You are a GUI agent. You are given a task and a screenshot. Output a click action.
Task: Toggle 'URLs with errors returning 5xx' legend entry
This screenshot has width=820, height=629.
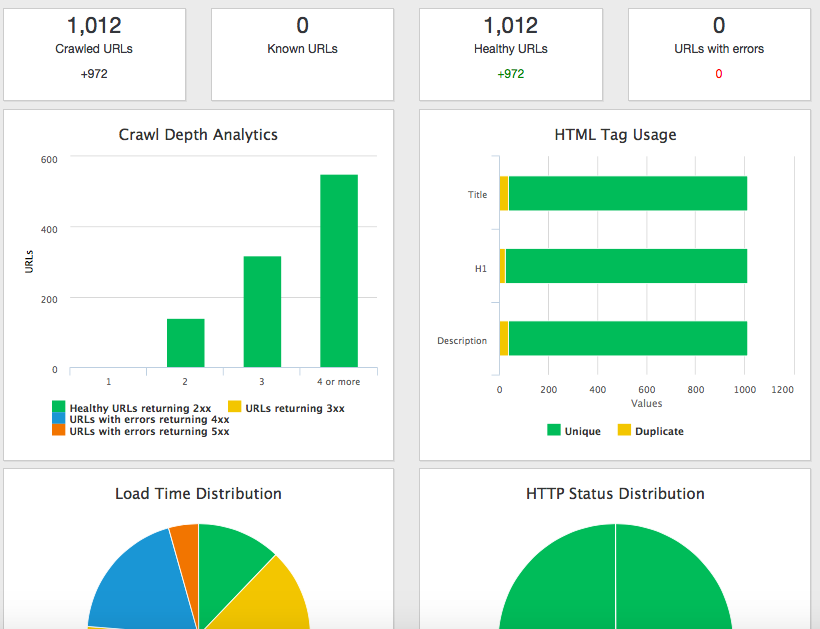148,432
